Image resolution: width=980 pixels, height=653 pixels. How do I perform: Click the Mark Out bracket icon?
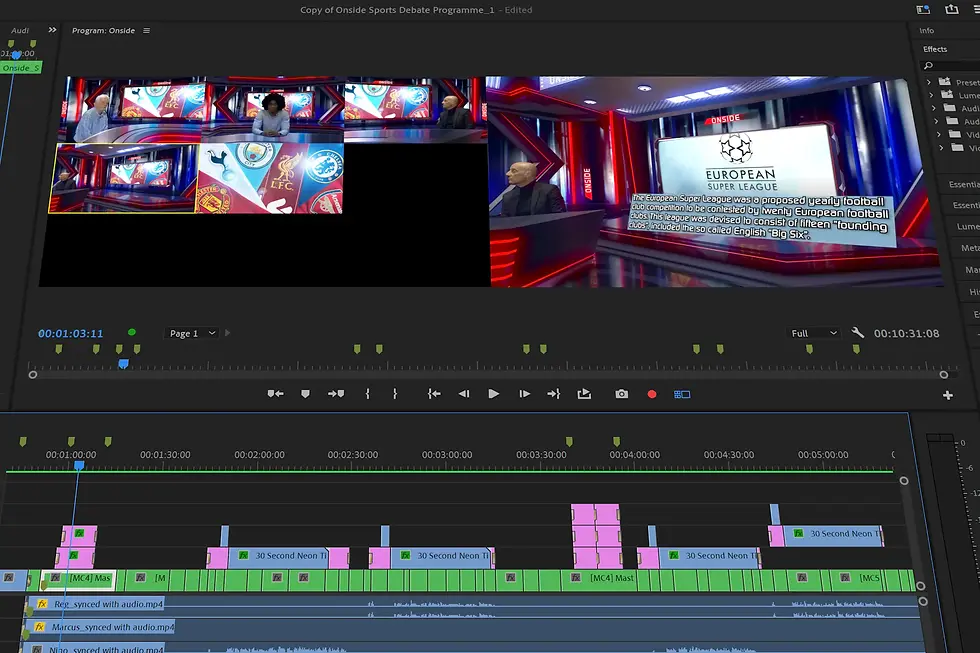point(394,394)
